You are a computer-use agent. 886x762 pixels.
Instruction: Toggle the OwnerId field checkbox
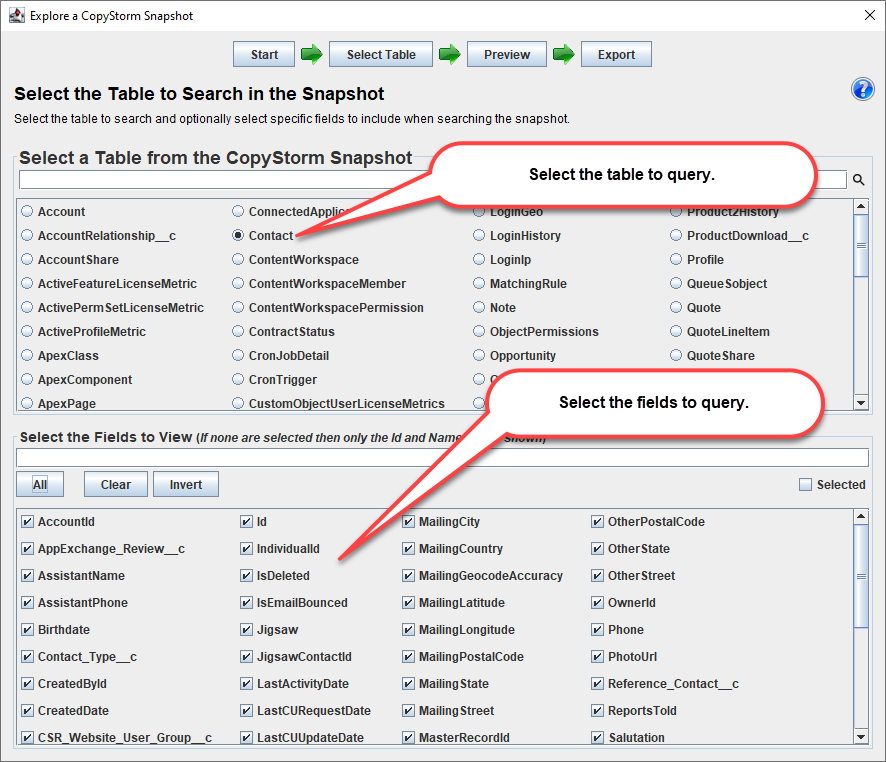(597, 603)
